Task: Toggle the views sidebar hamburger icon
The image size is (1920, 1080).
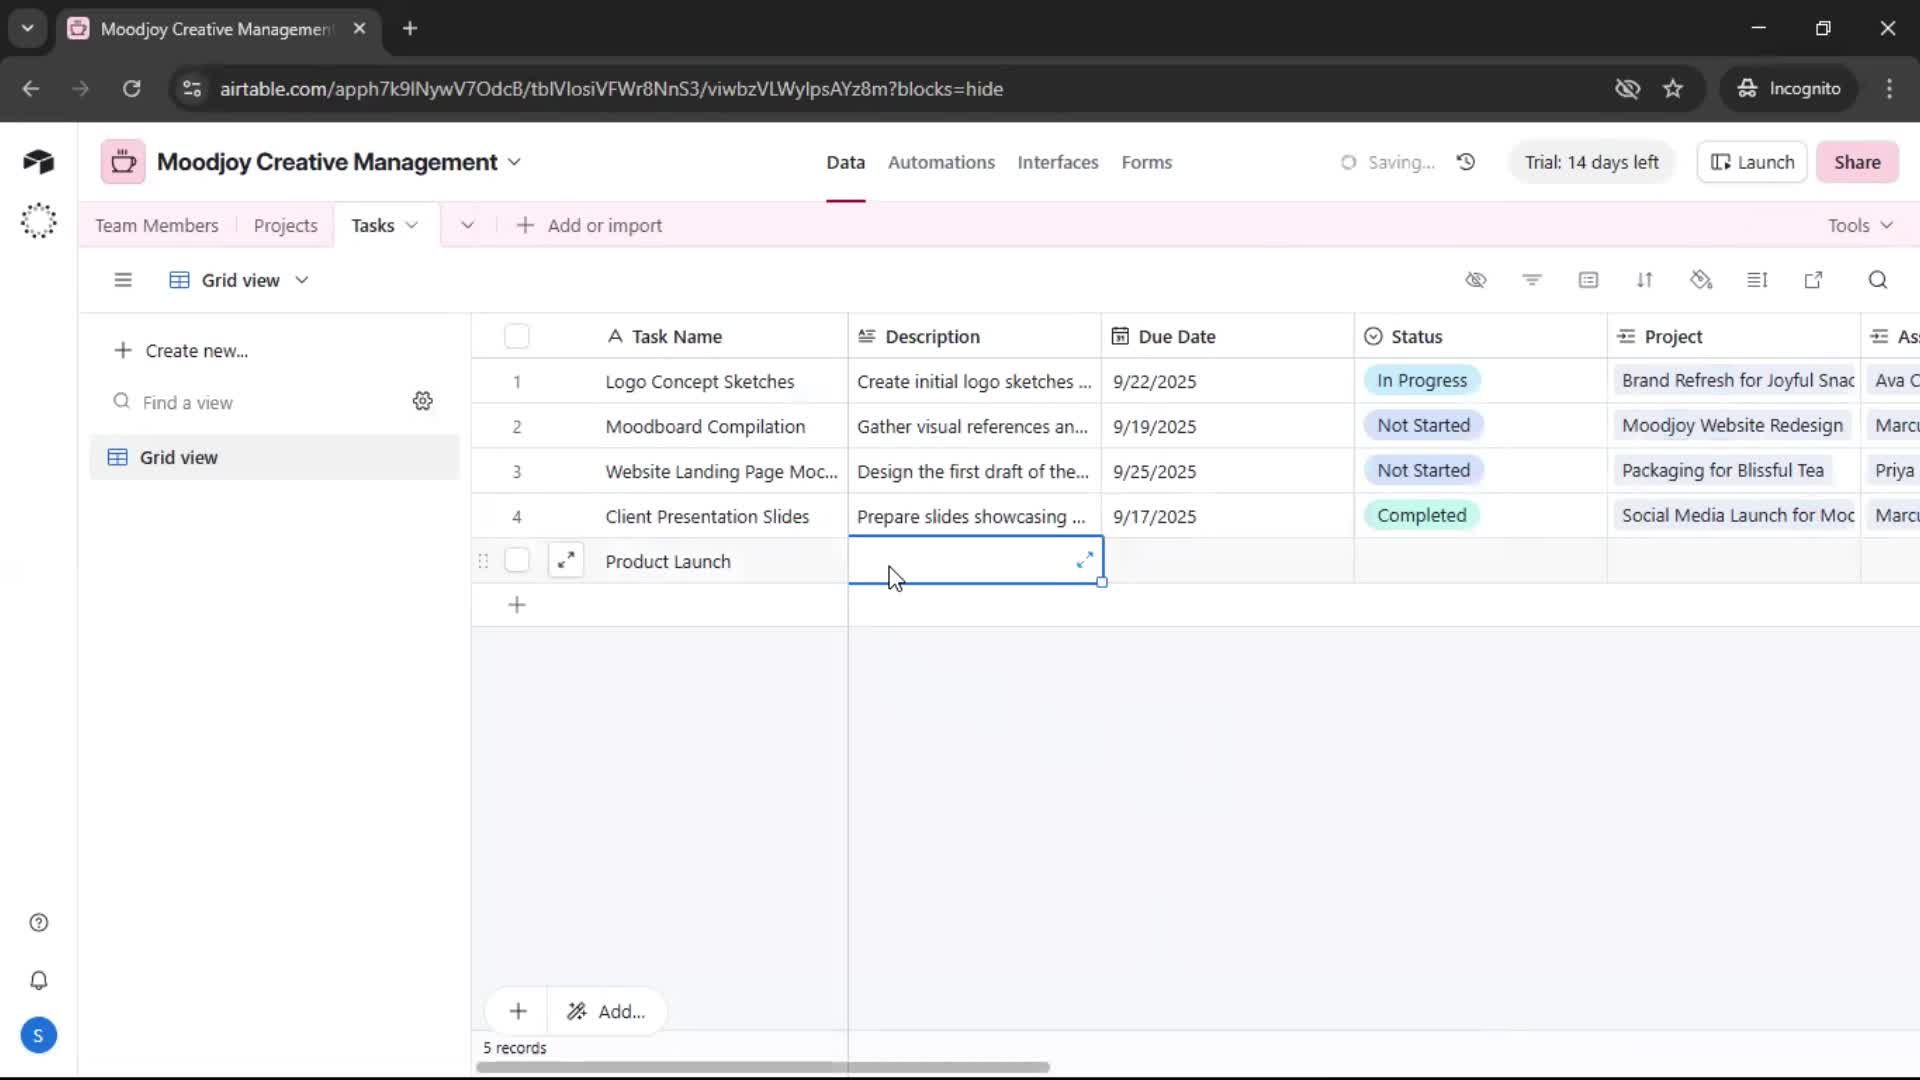Action: click(x=123, y=280)
